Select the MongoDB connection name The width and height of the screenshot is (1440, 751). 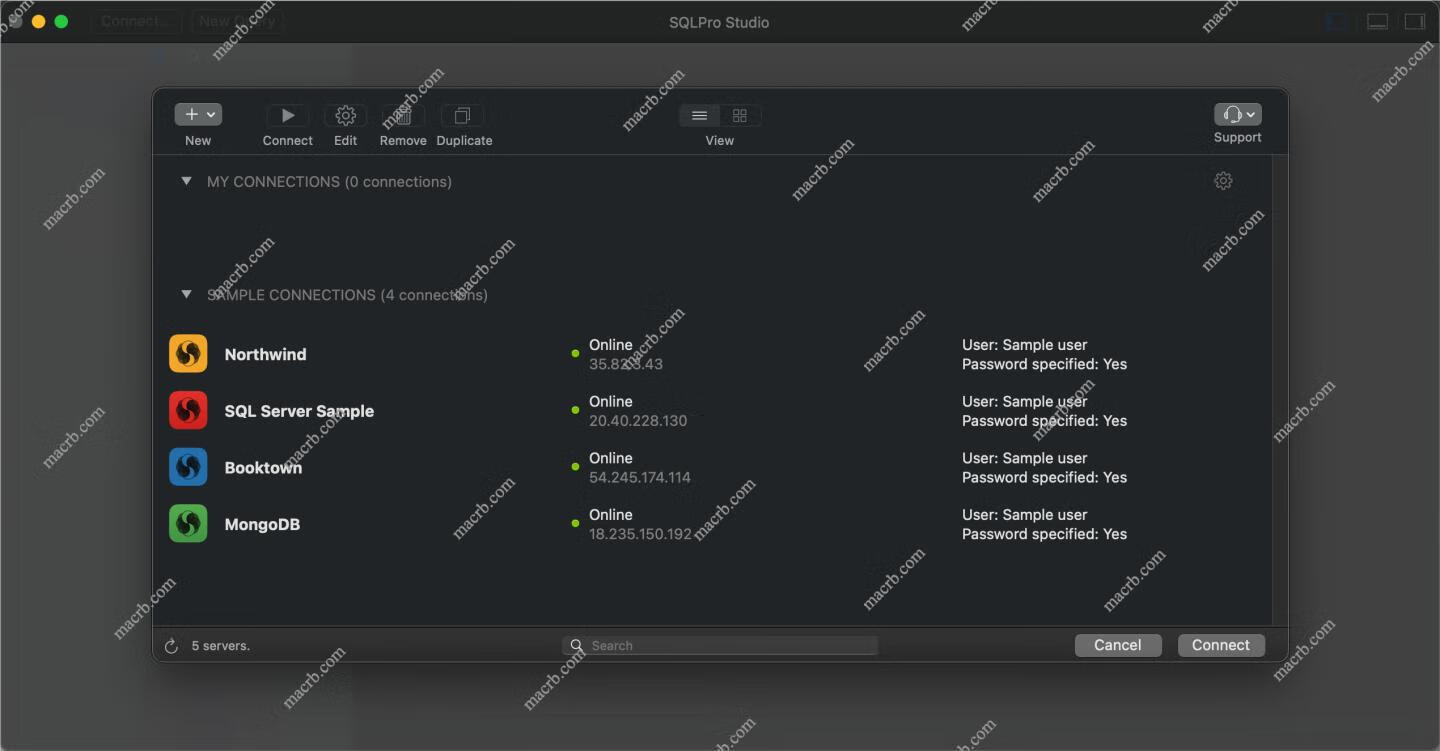262,525
